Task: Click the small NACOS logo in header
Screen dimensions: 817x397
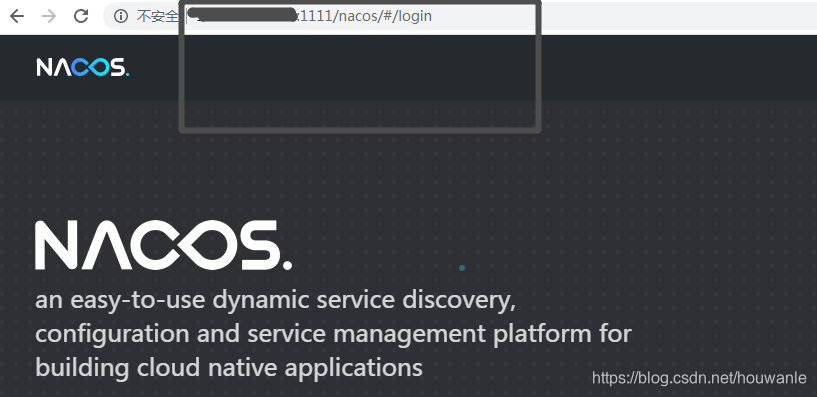Action: (82, 67)
